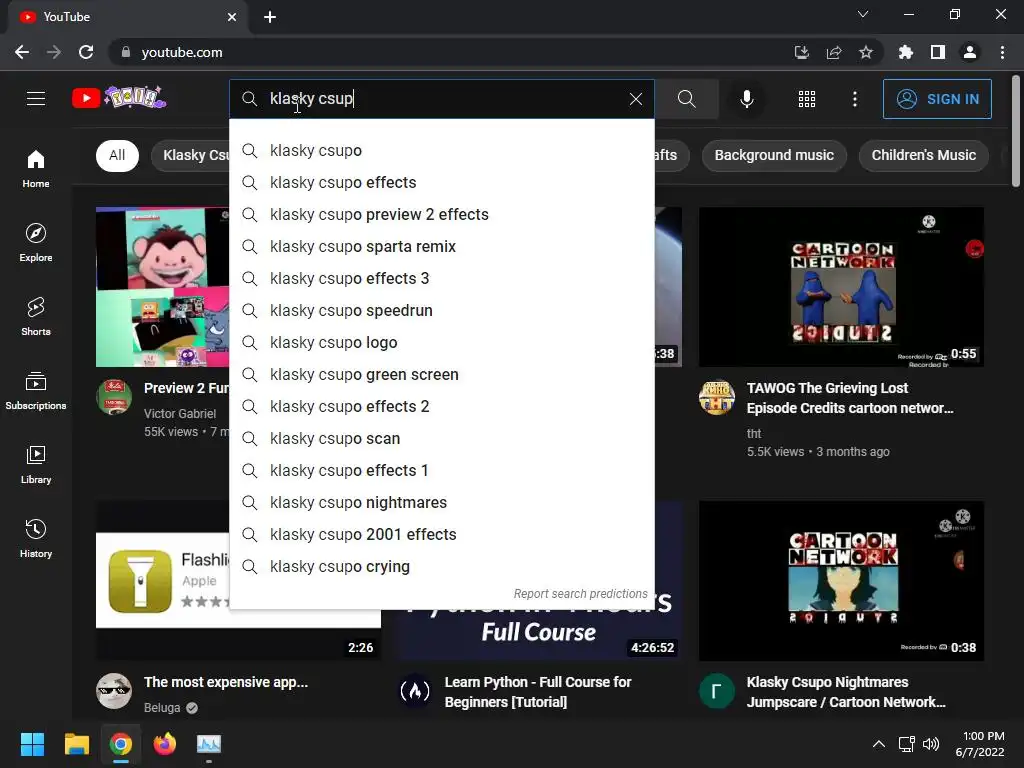Select the Klasky Csupo filter chip
Image resolution: width=1024 pixels, height=768 pixels.
(191, 155)
